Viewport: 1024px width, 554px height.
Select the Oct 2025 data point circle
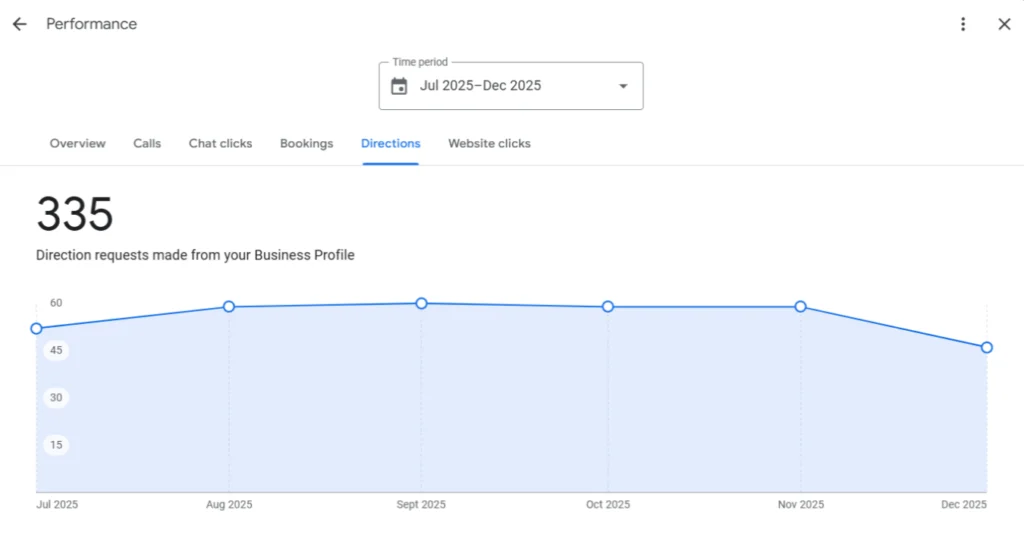pyautogui.click(x=608, y=306)
